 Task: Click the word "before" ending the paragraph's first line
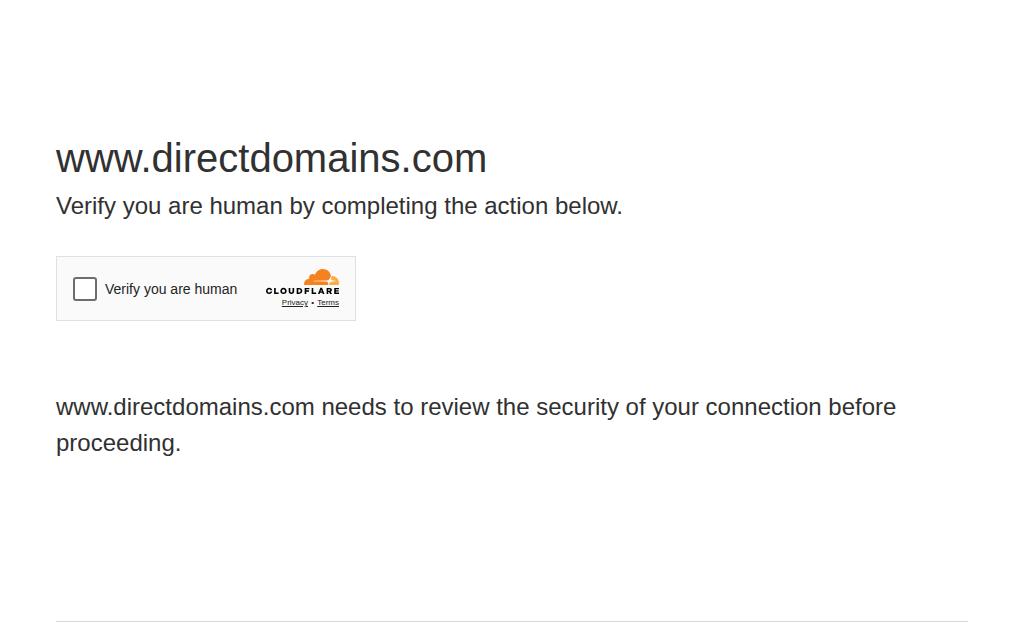pos(862,408)
